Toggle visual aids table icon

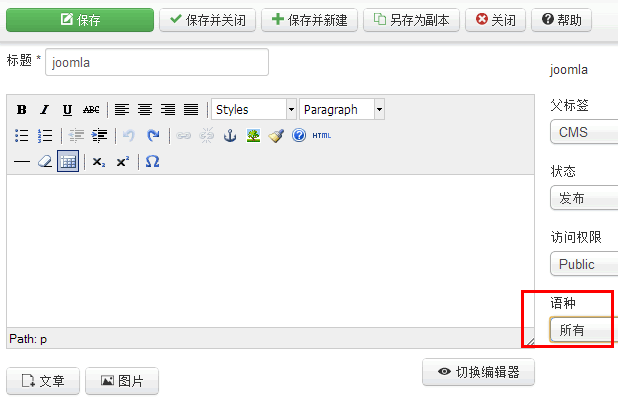coord(68,161)
